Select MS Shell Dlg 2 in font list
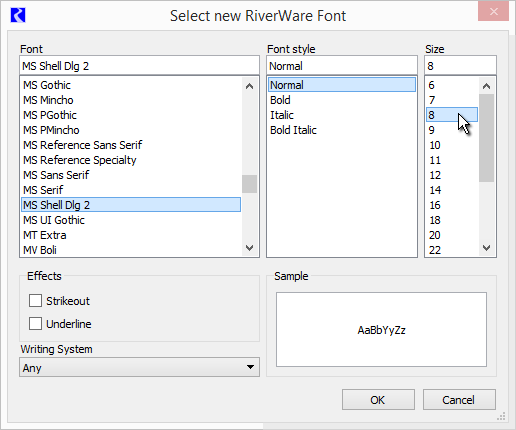This screenshot has height=430, width=516. (x=131, y=205)
